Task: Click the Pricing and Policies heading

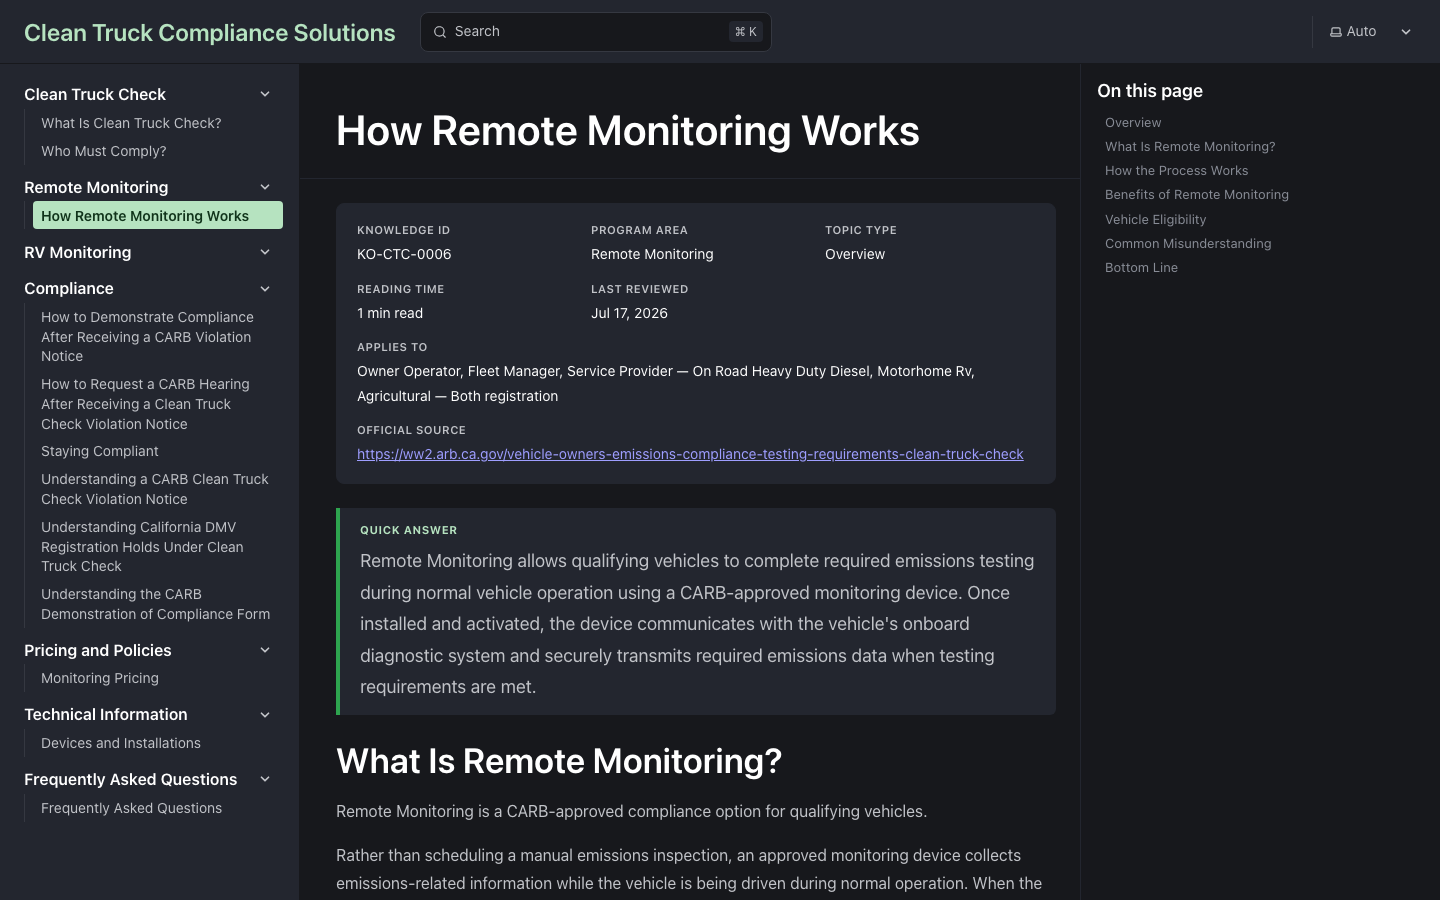Action: [98, 650]
